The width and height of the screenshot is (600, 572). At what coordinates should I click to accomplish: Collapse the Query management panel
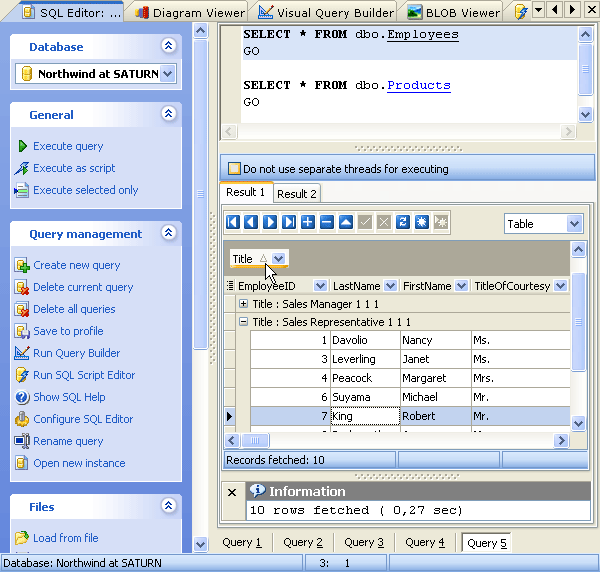[x=169, y=233]
